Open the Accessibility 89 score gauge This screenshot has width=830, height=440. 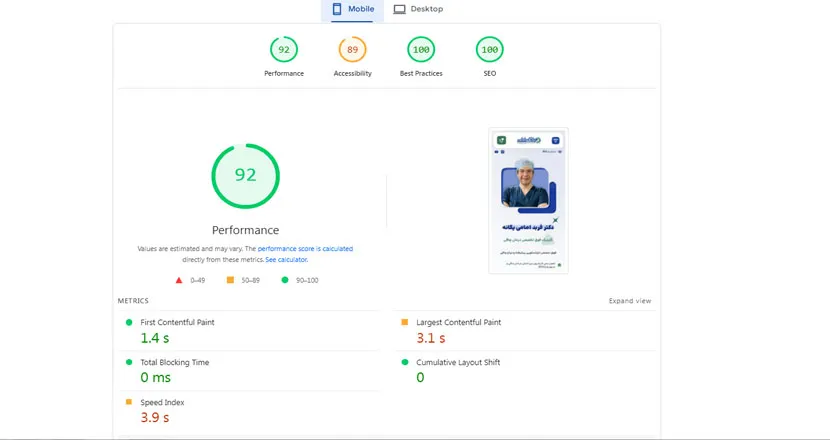pos(352,49)
